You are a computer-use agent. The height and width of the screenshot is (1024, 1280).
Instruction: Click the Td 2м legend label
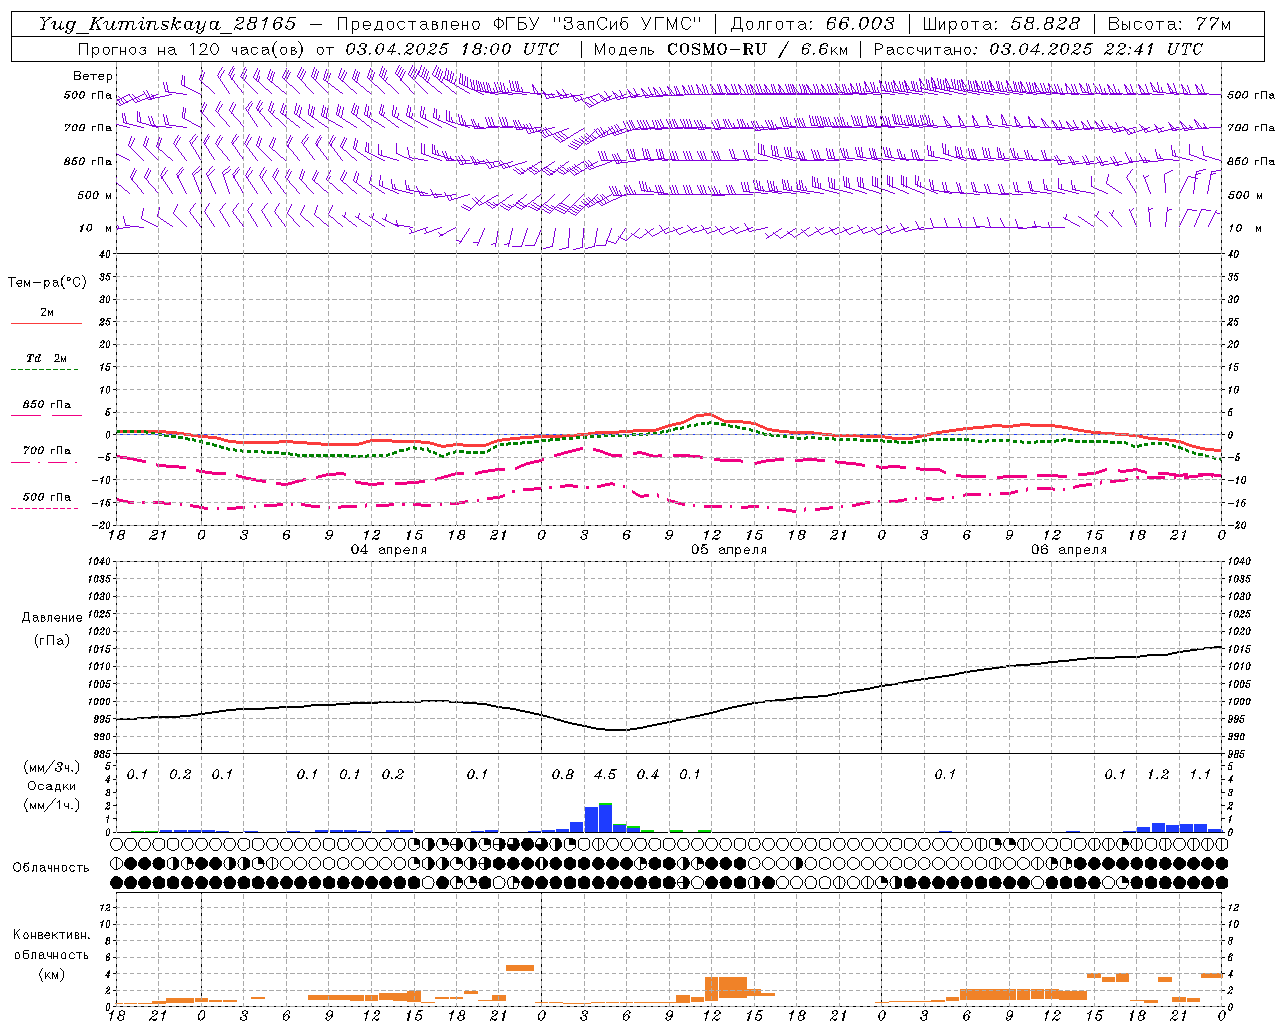click(47, 358)
